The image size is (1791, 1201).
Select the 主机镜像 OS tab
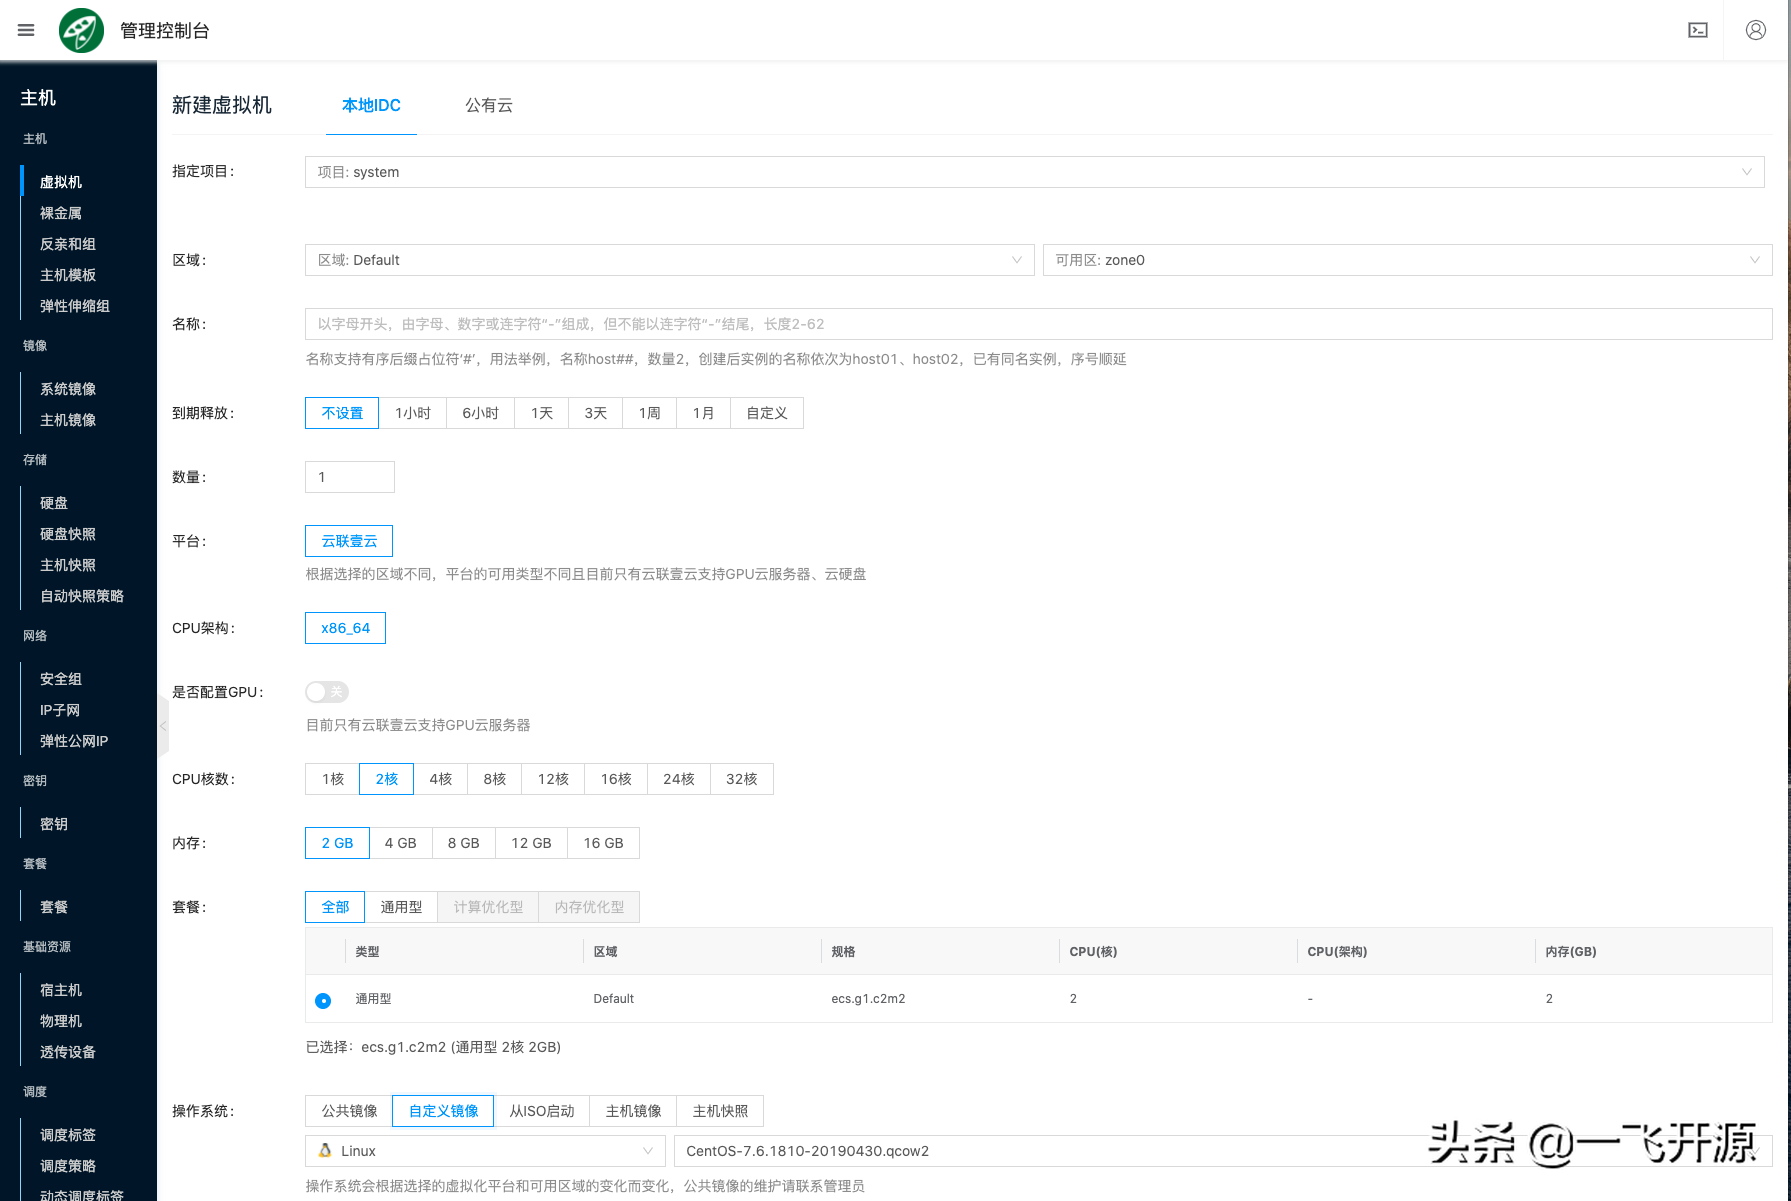[633, 1111]
